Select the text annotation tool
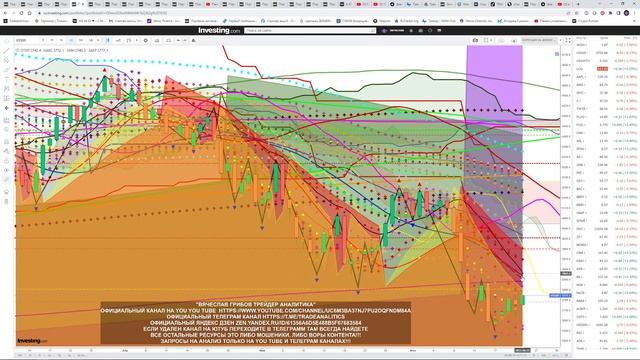The image size is (640, 360). tap(6, 79)
